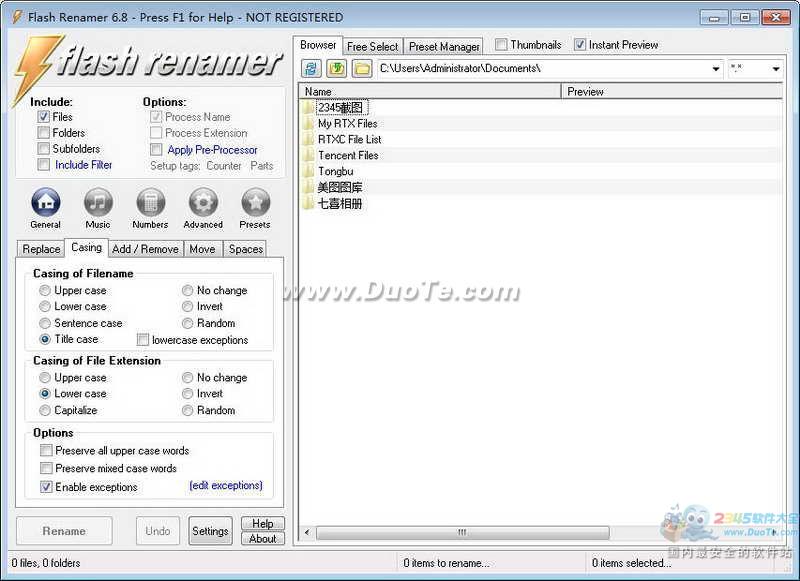This screenshot has width=800, height=581.
Task: Expand the folder path dropdown
Action: pos(716,68)
